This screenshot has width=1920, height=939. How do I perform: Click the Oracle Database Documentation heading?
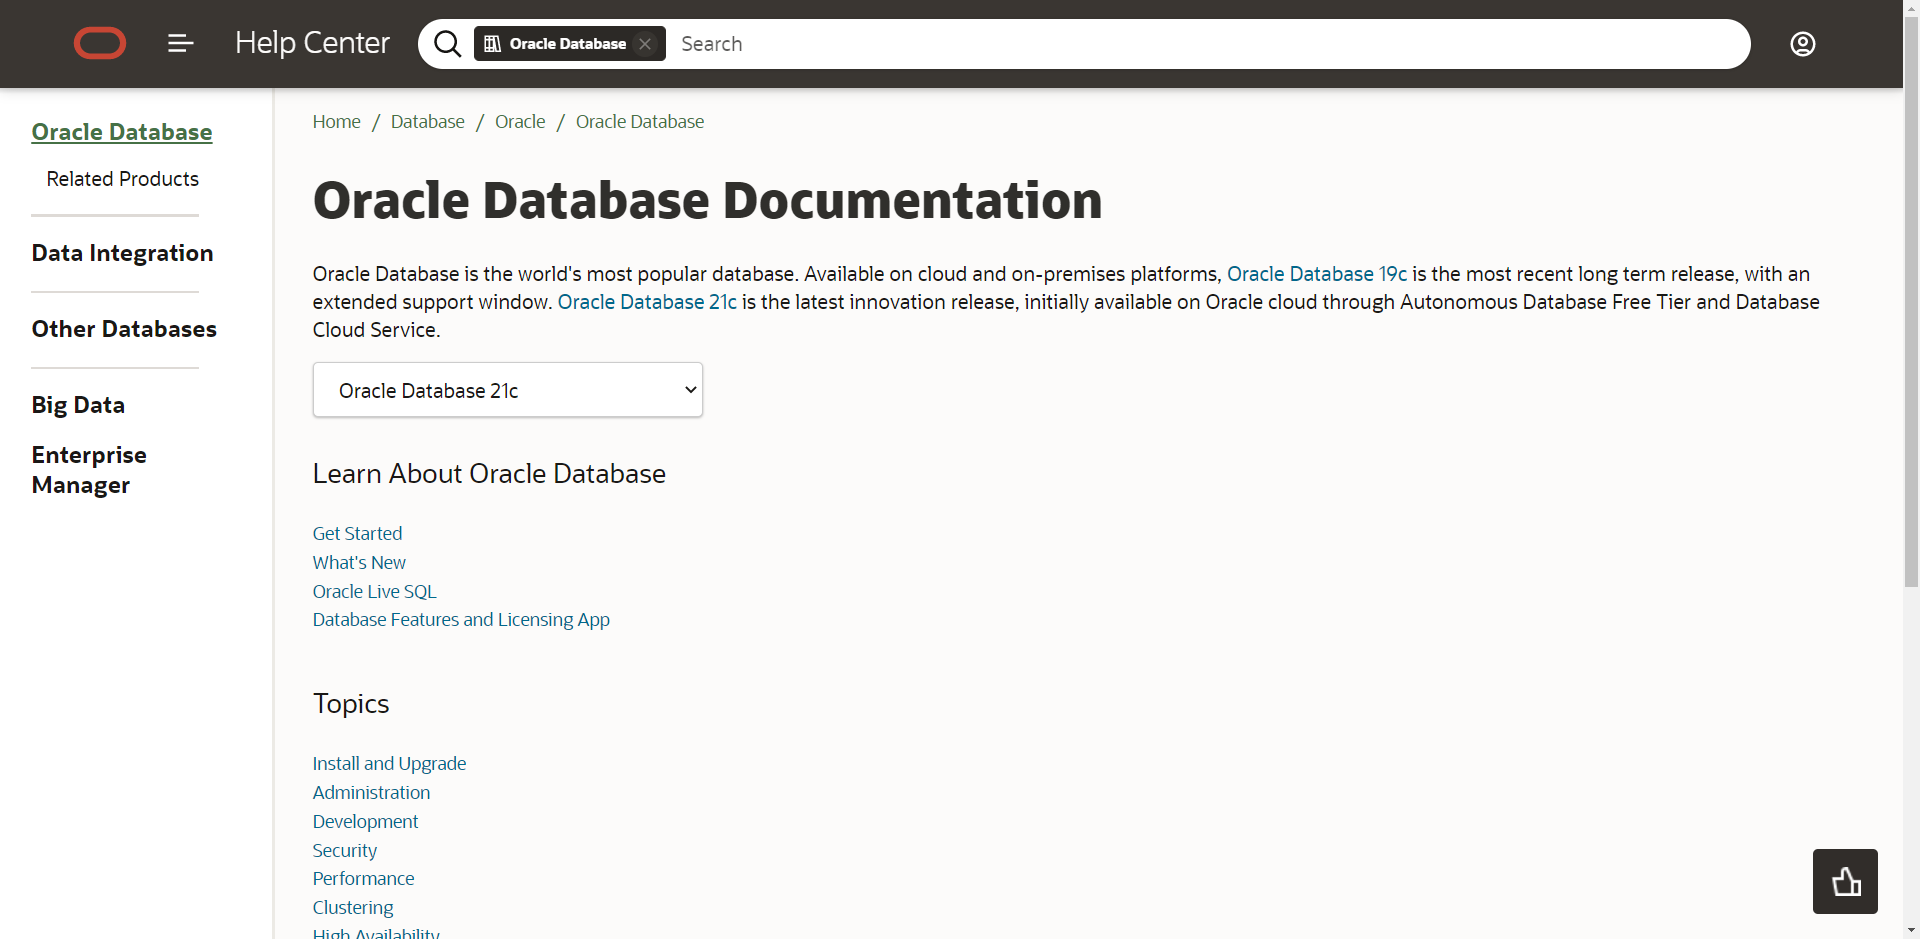point(708,200)
